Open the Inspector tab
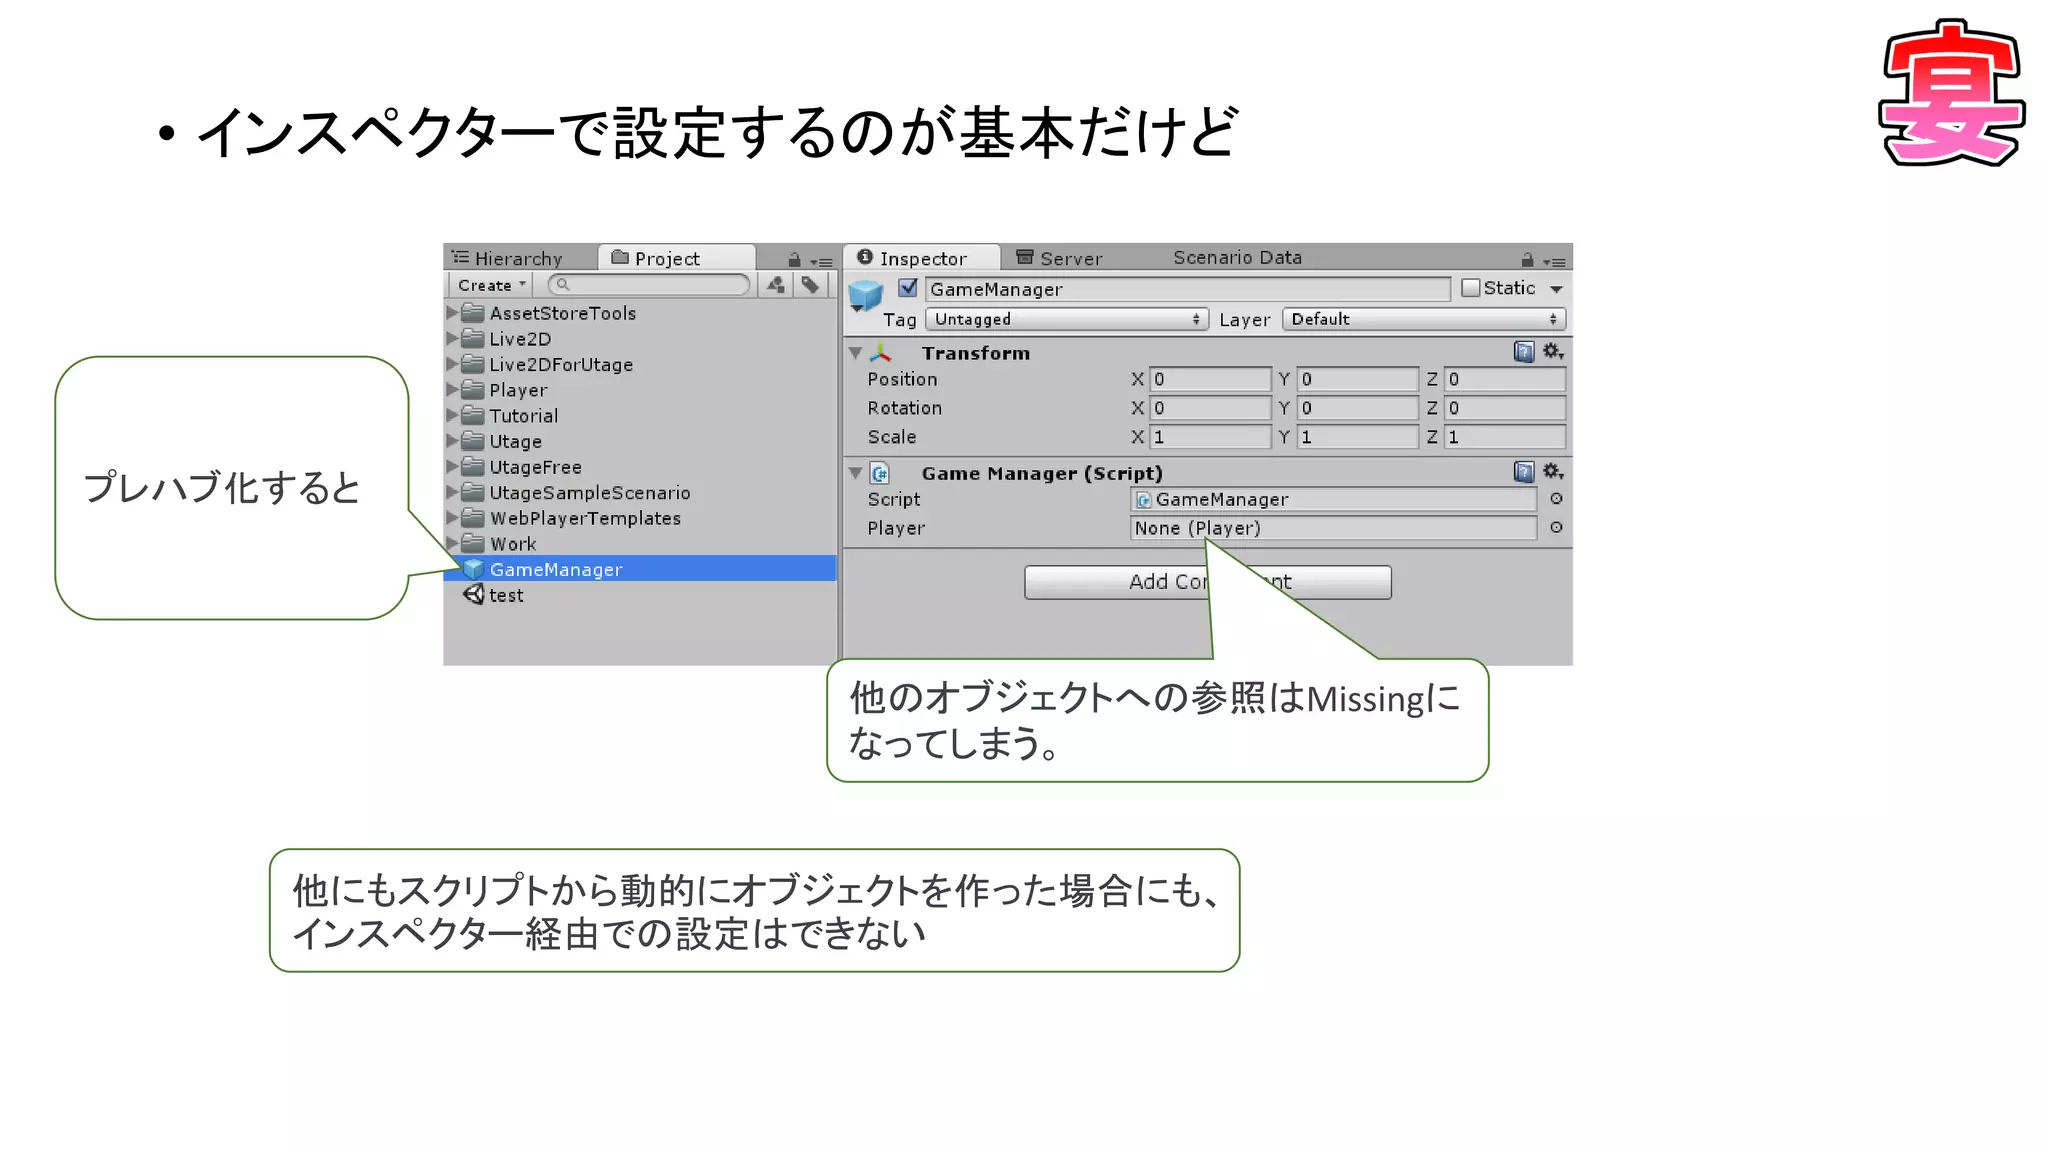Viewport: 2048px width, 1152px height. (921, 258)
